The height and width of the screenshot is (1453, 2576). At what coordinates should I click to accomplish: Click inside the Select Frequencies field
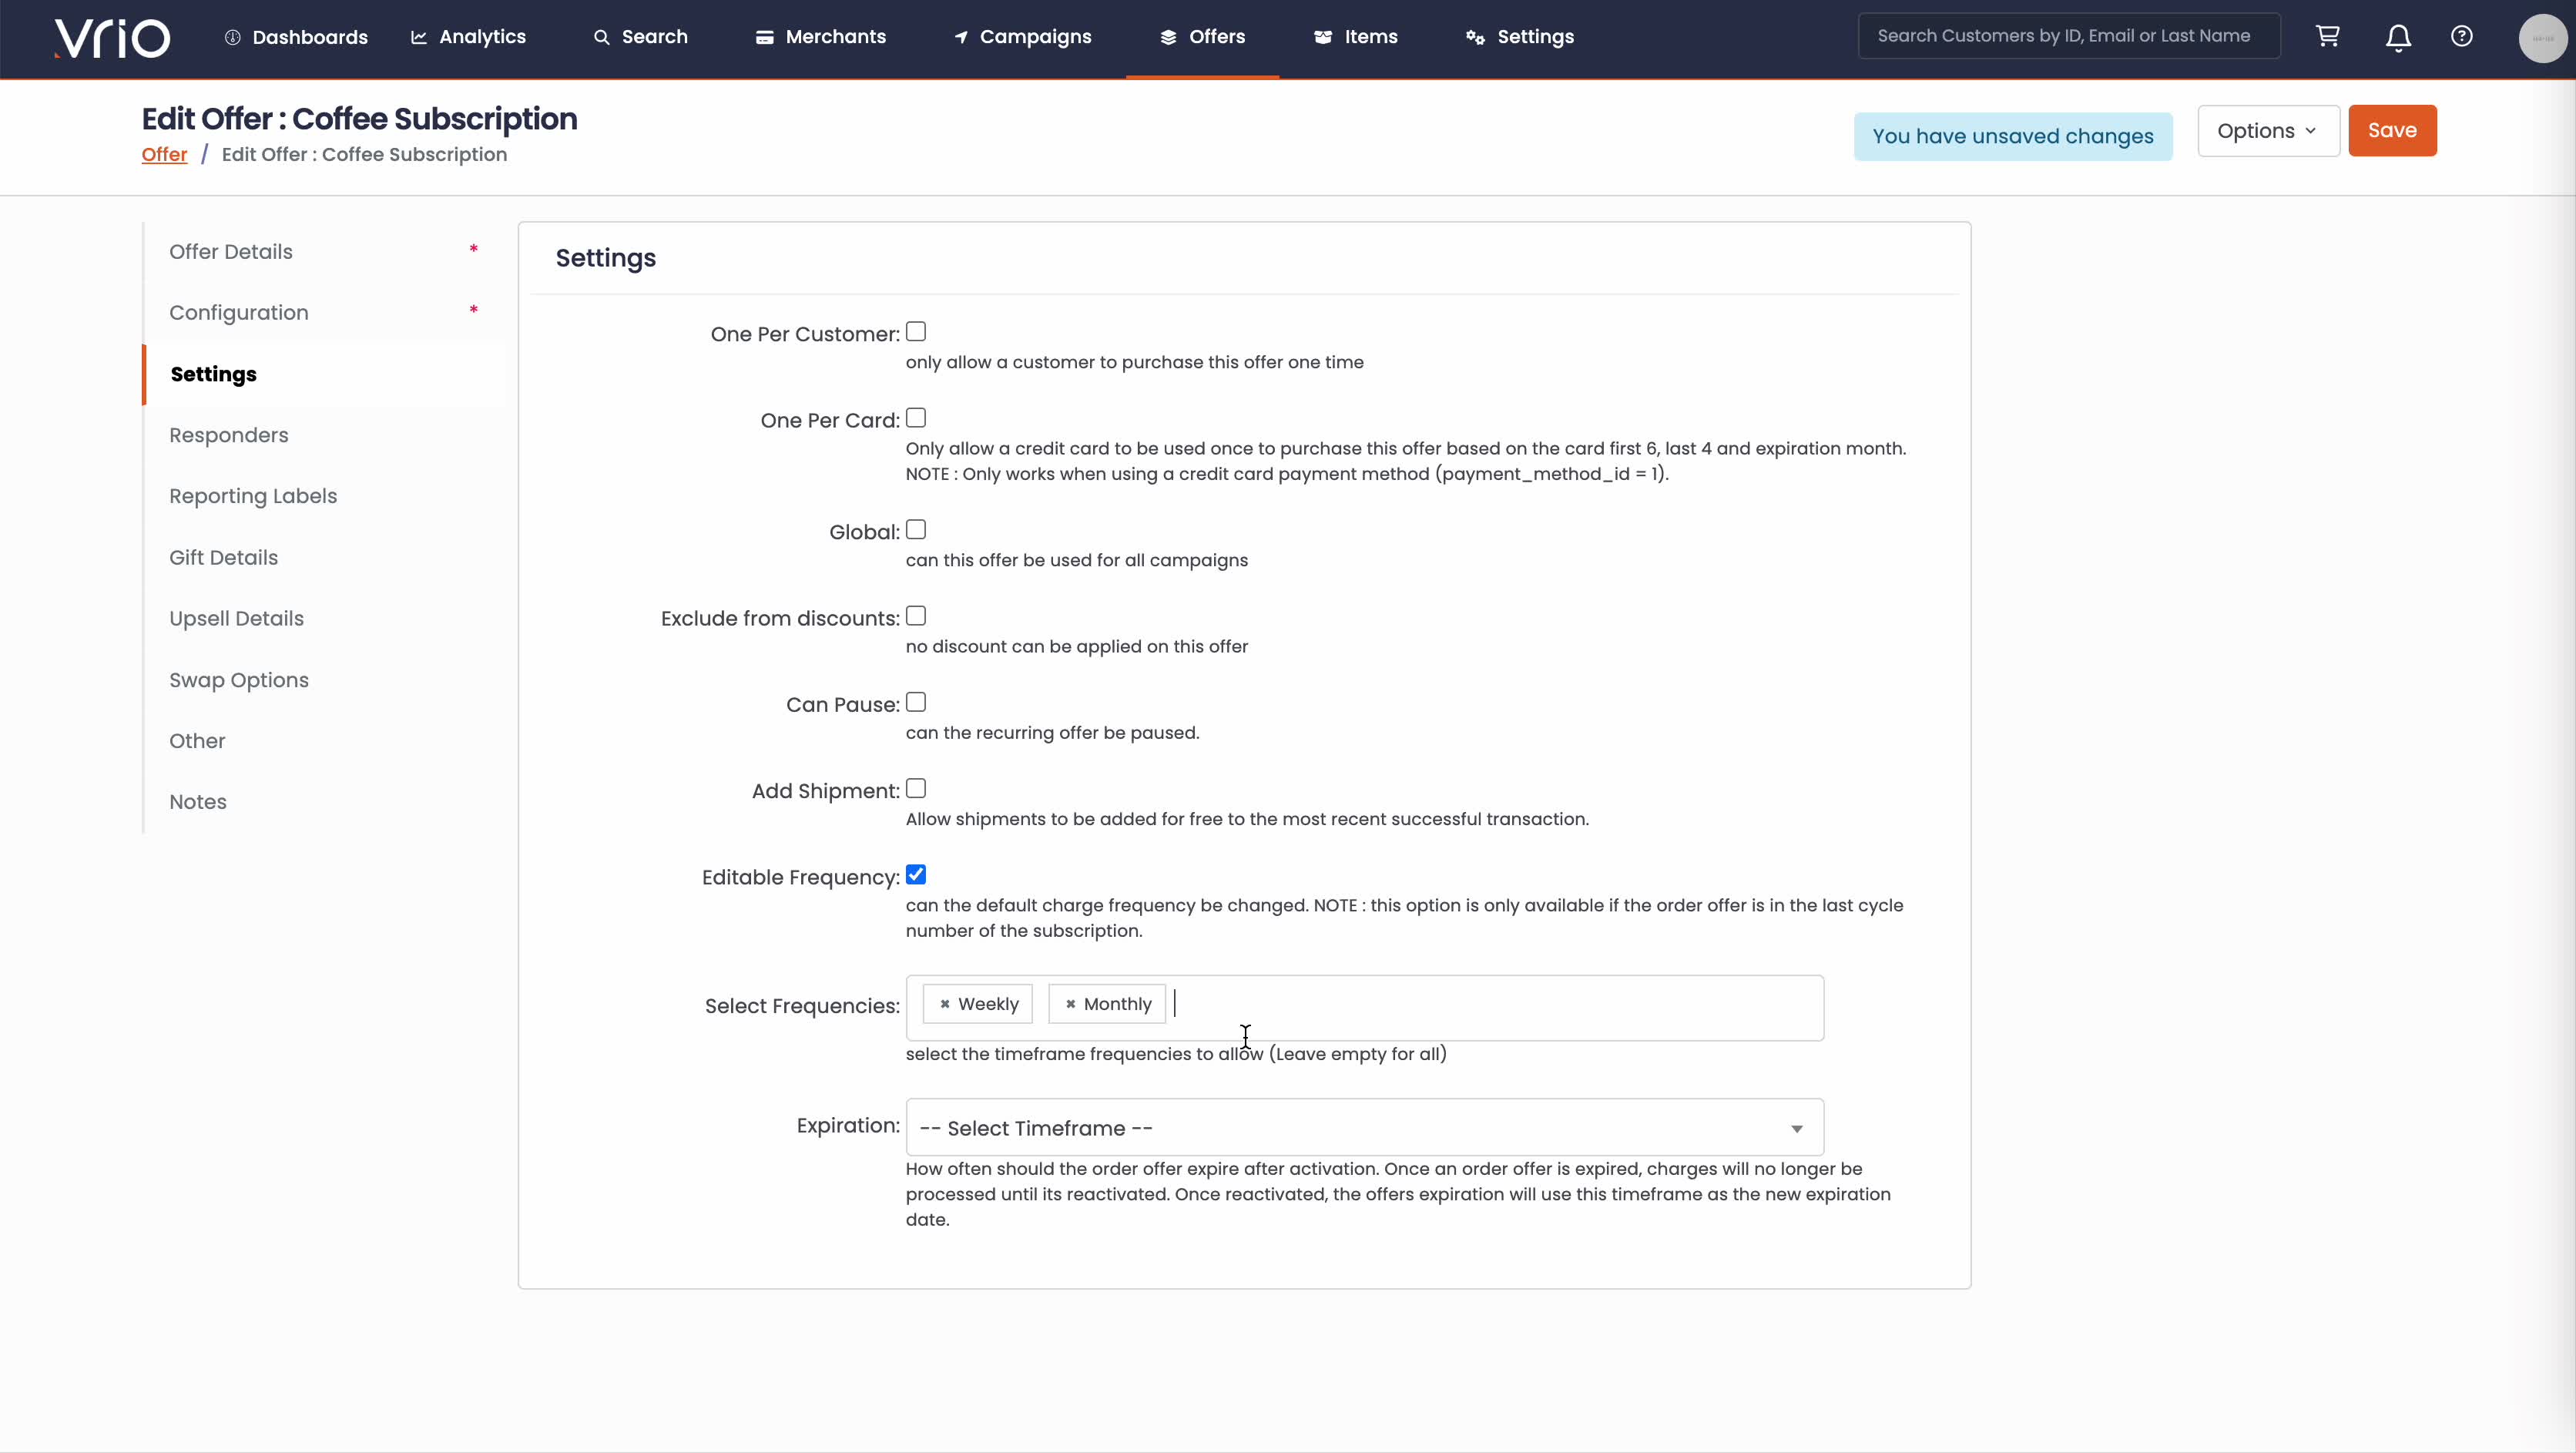(x=1365, y=1008)
